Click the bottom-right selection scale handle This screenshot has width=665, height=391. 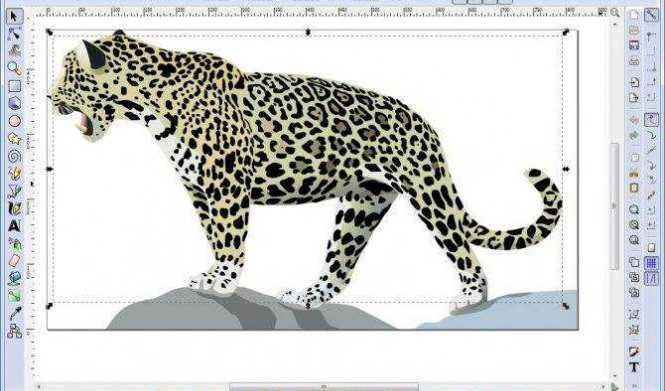point(565,306)
